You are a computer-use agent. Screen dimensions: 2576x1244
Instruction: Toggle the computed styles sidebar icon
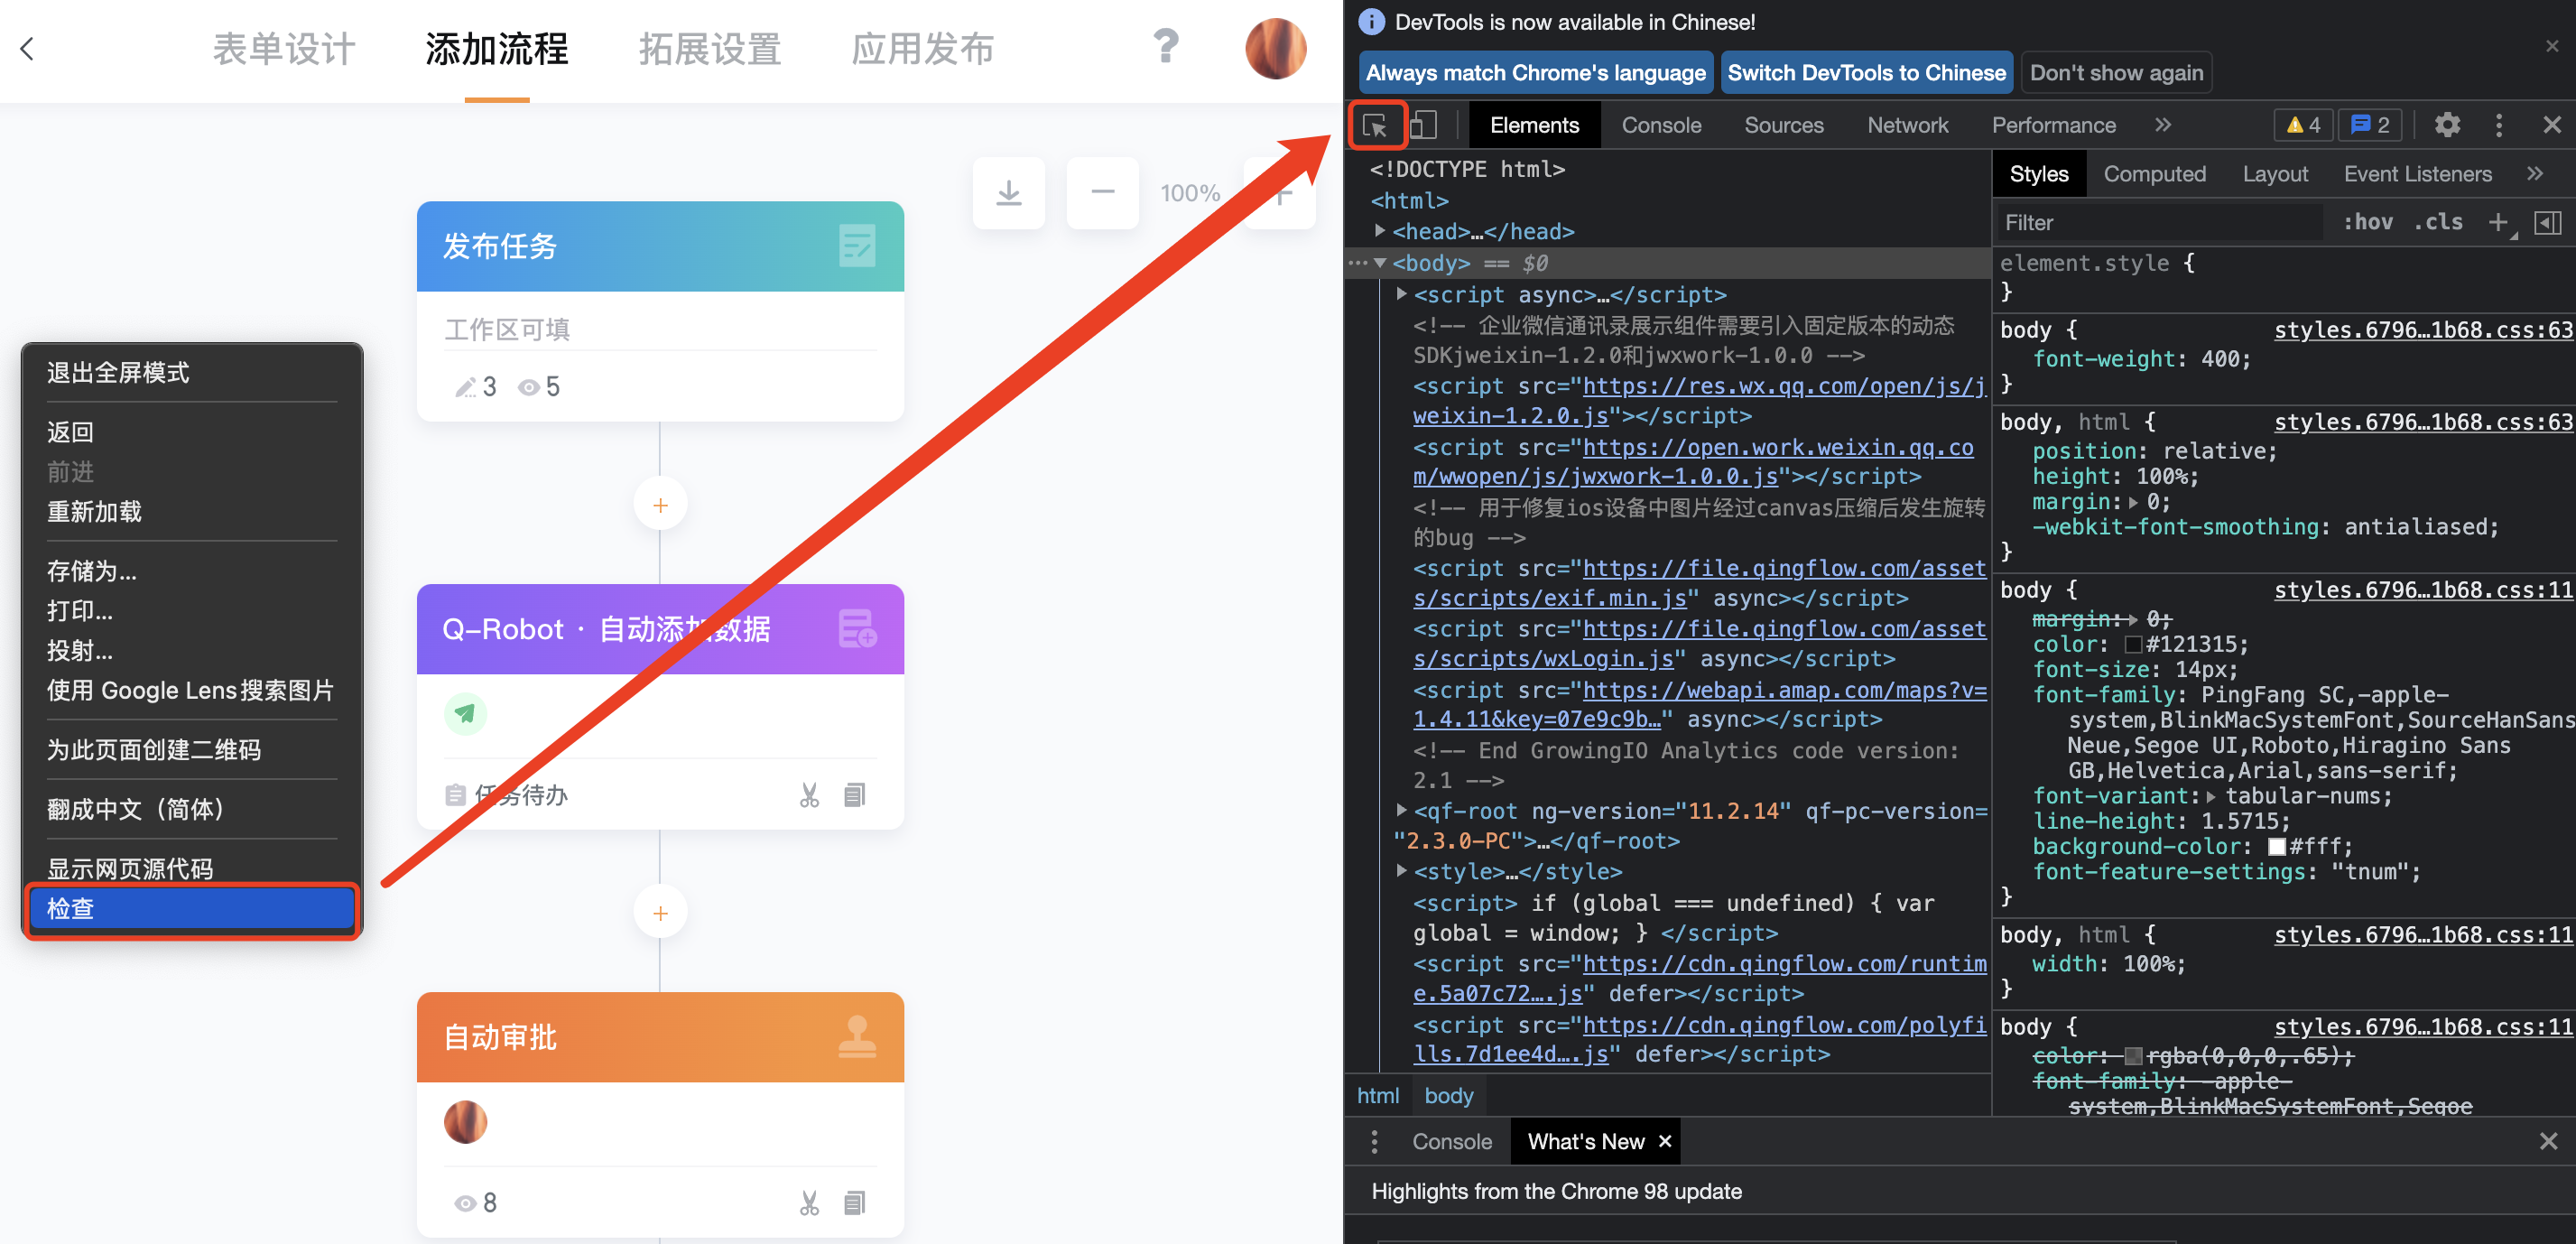[2547, 222]
